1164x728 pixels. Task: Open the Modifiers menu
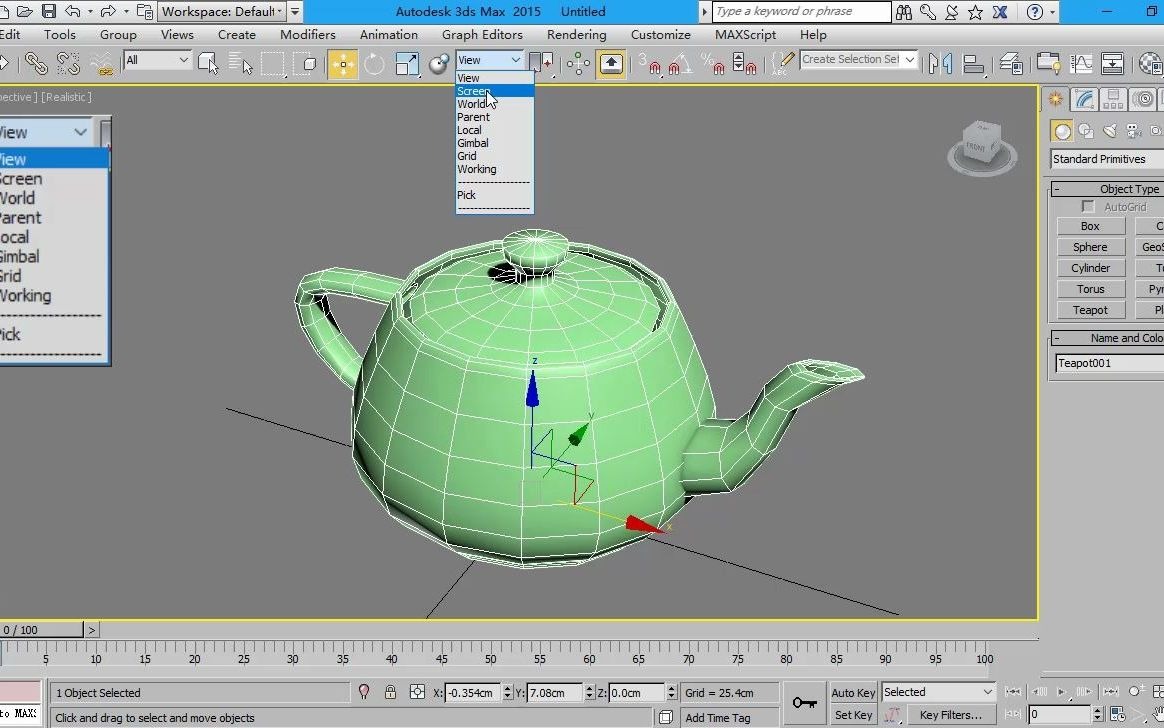pos(307,34)
